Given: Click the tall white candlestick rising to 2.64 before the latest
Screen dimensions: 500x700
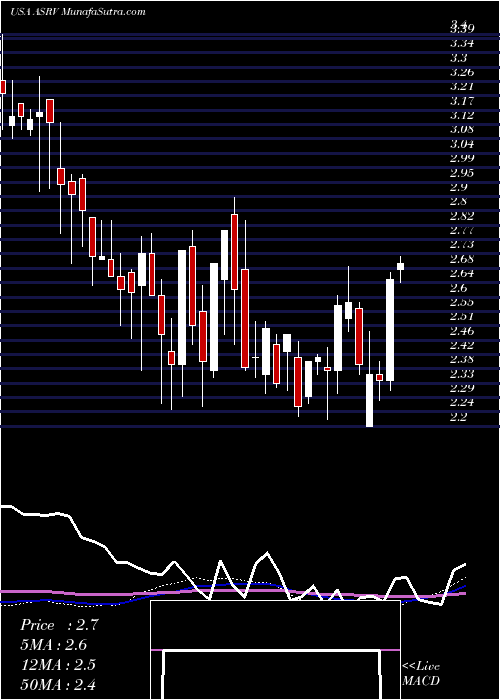Looking at the screenshot, I should 390,330.
